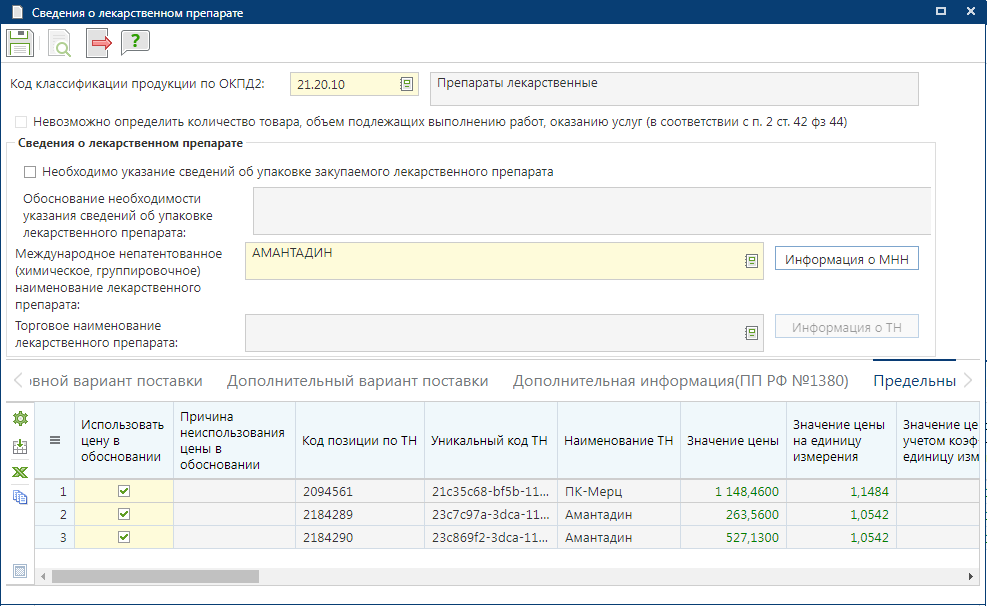
Task: Click 'Использовать цену в обосновании' column header
Action: (123, 440)
